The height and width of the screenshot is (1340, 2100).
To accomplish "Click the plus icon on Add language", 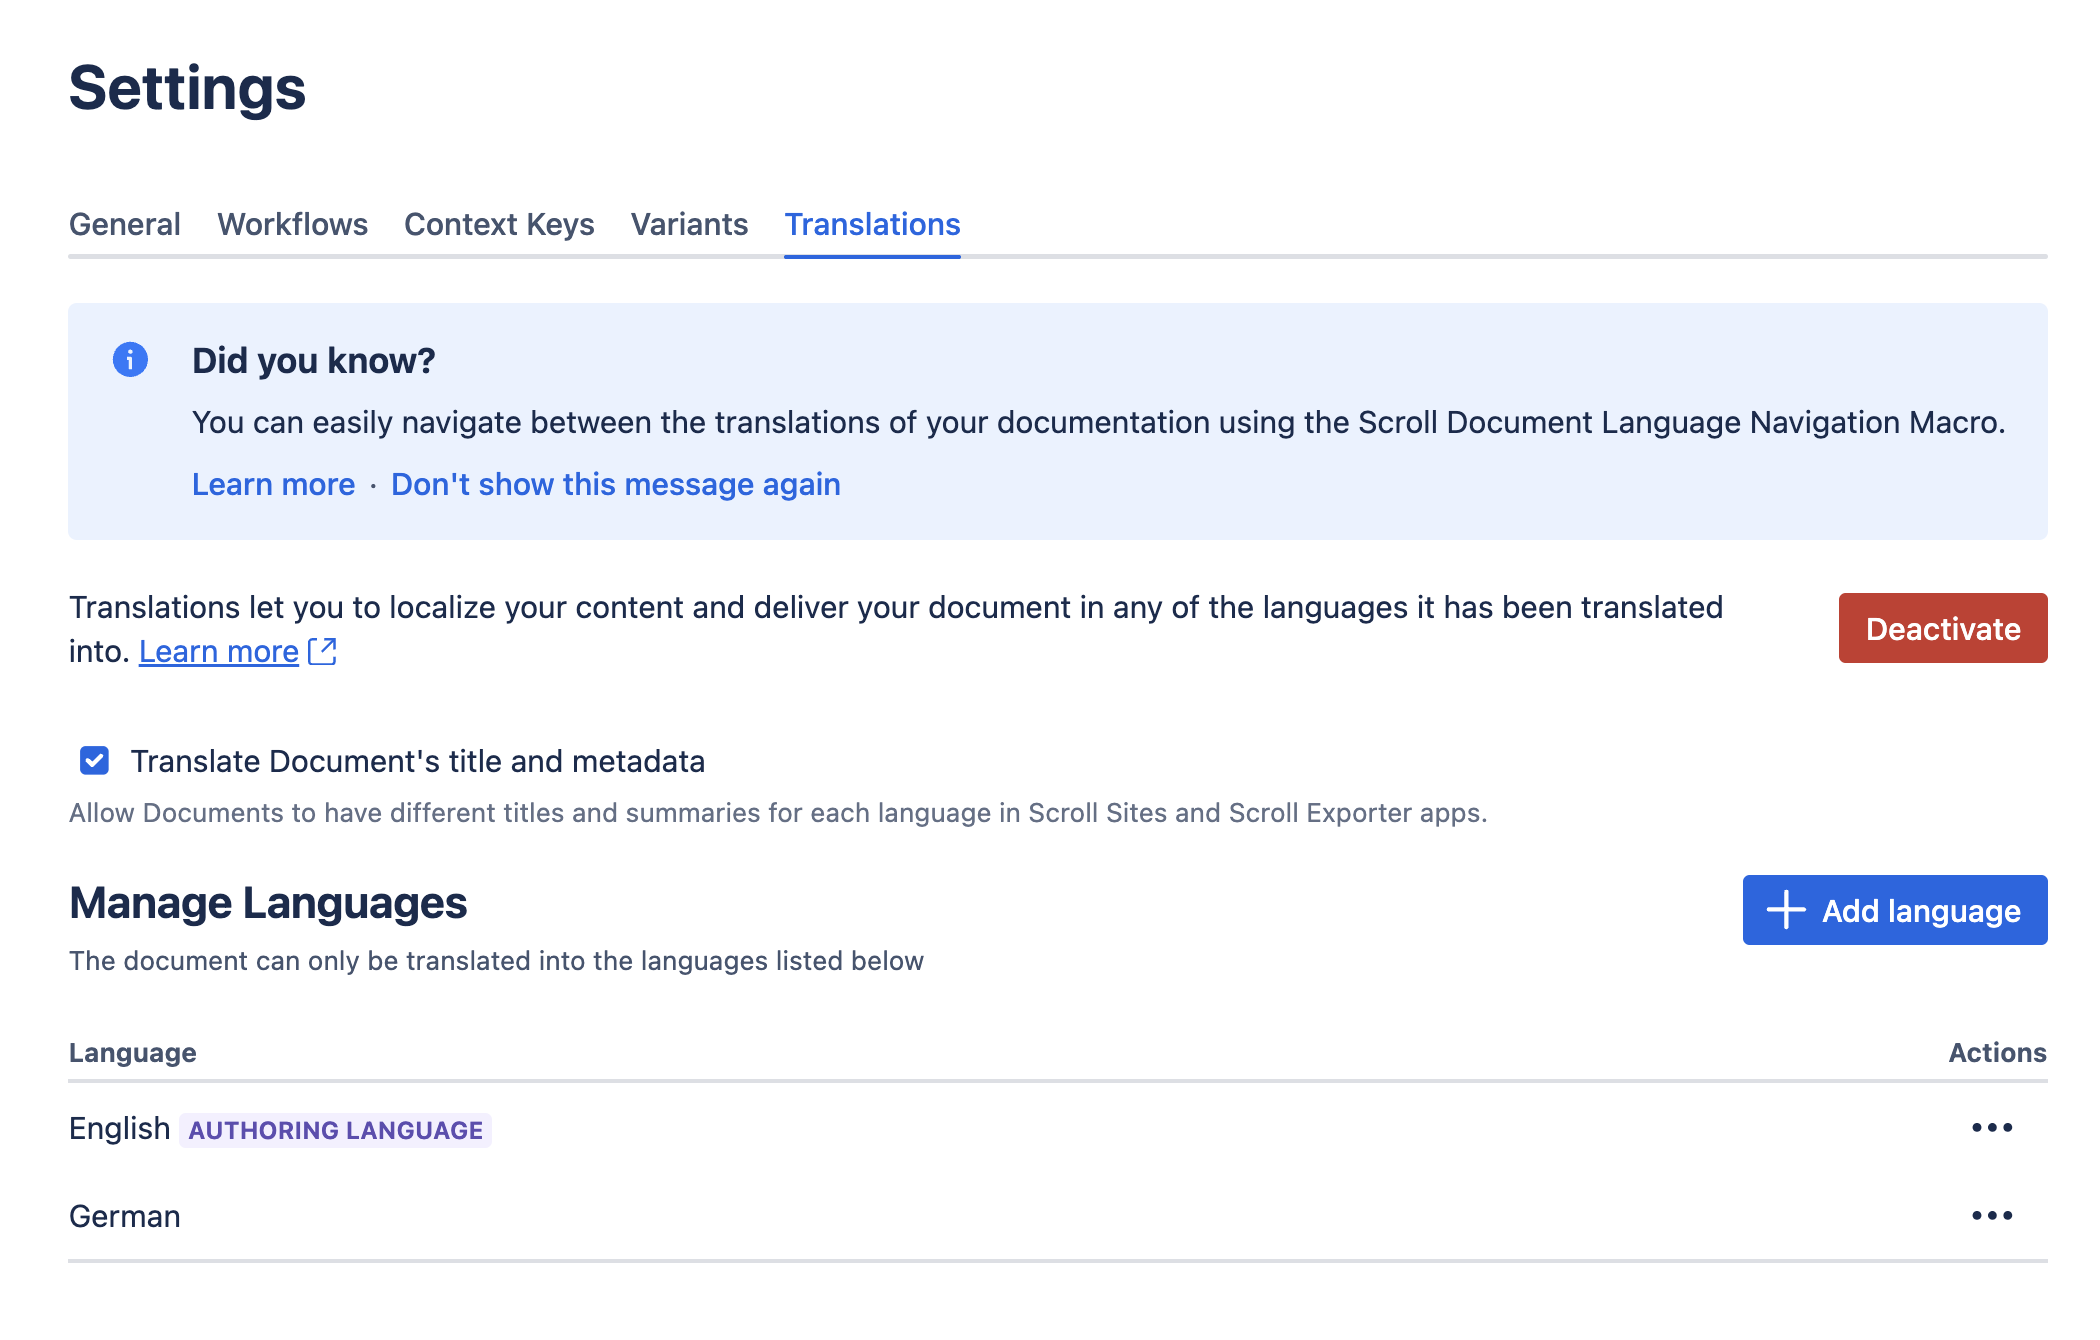I will [1784, 910].
